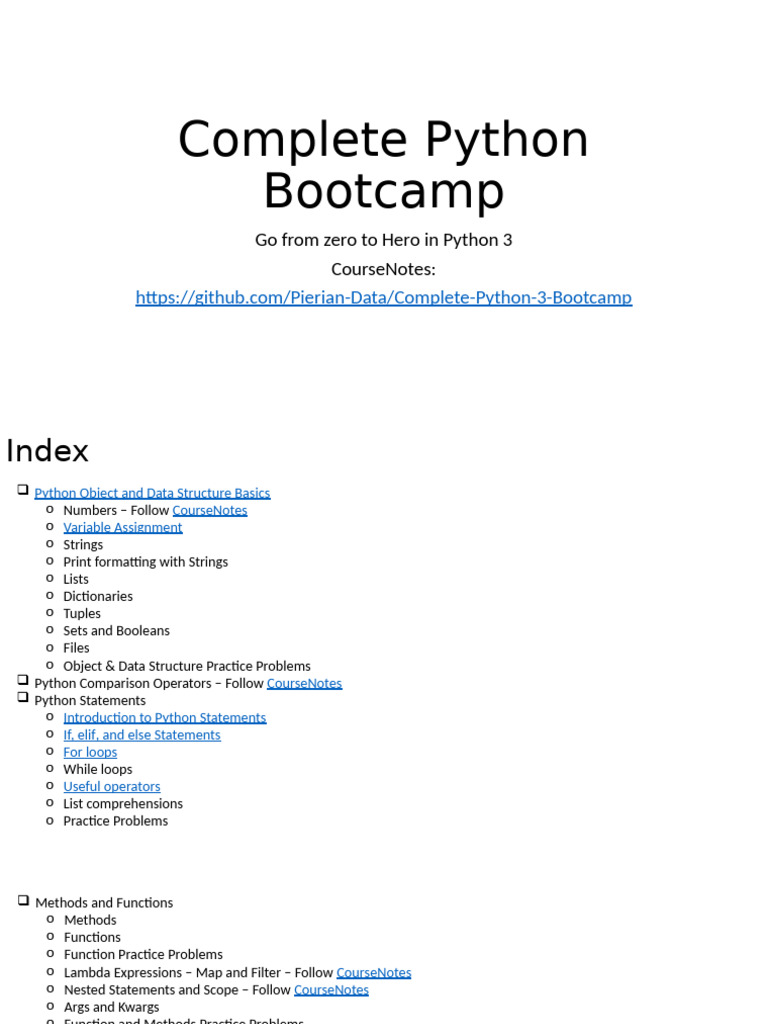Click CourseNotes link after Lambda Expressions line
Screen dimensions: 768x1024
click(374, 972)
